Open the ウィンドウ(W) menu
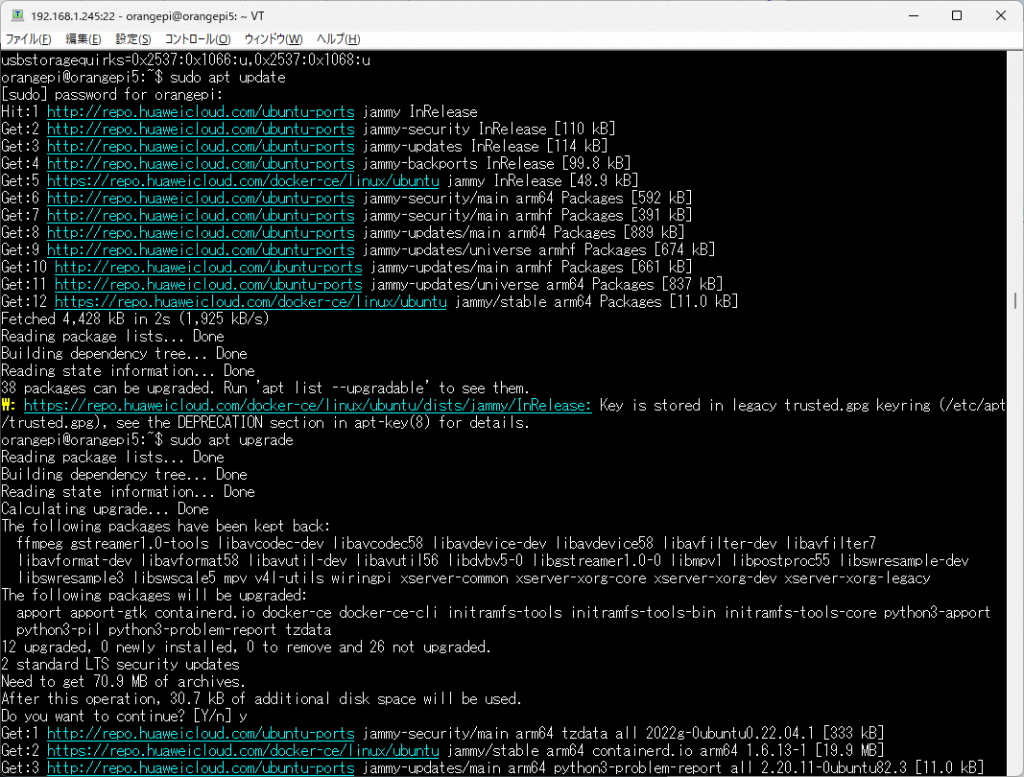Viewport: 1024px width, 777px height. click(x=273, y=39)
